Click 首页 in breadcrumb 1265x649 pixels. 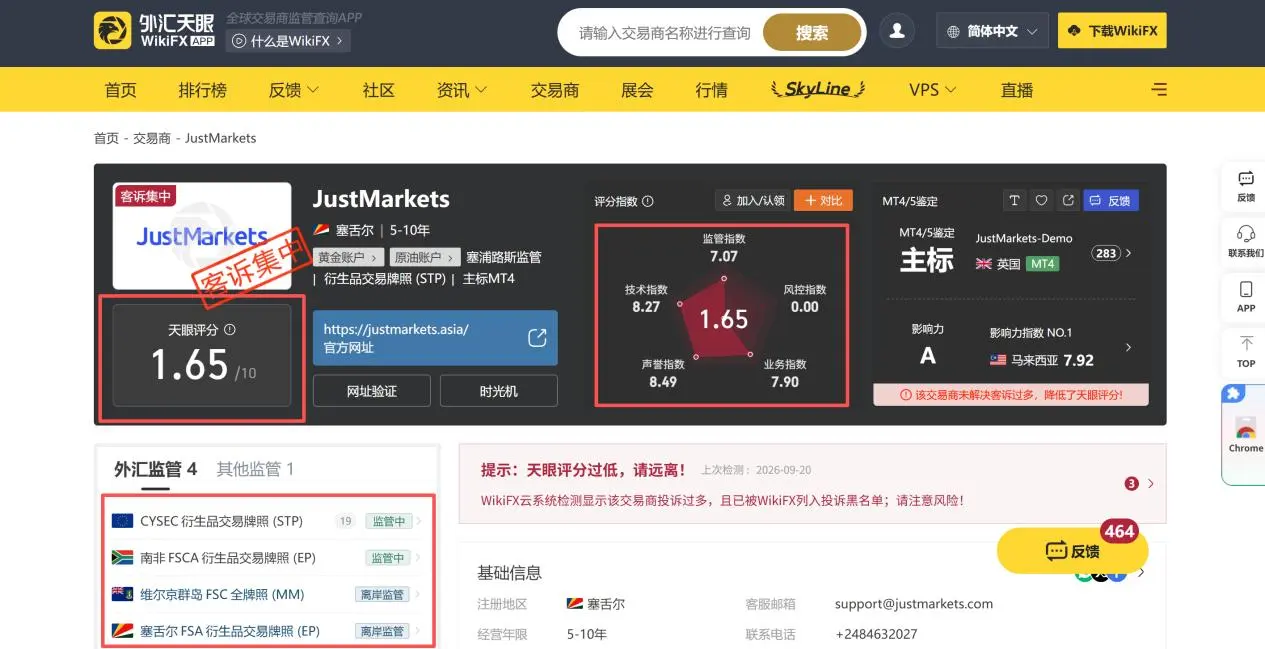pos(106,138)
